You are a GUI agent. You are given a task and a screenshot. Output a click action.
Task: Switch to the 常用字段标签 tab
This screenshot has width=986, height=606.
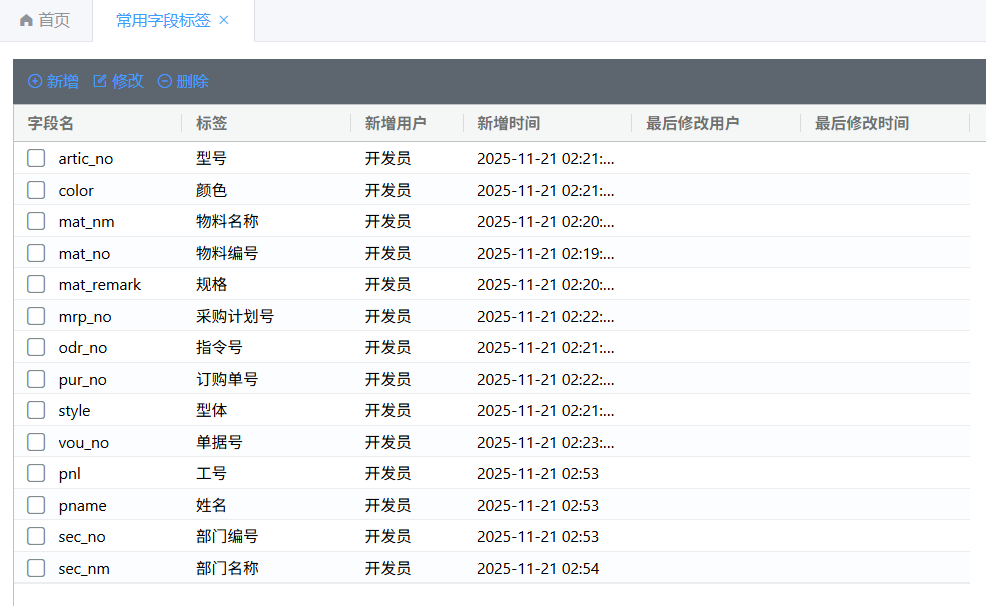click(163, 21)
